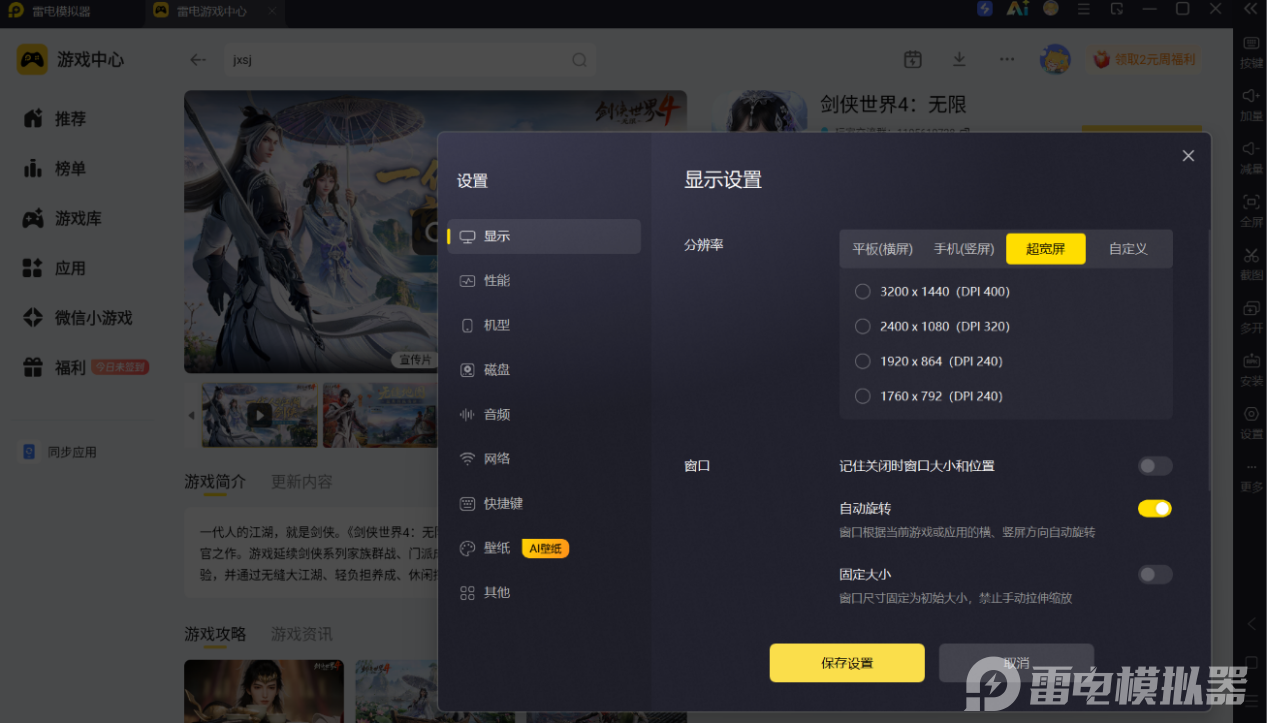Click the search magnifier icon in search box
The width and height of the screenshot is (1267, 723).
(579, 60)
